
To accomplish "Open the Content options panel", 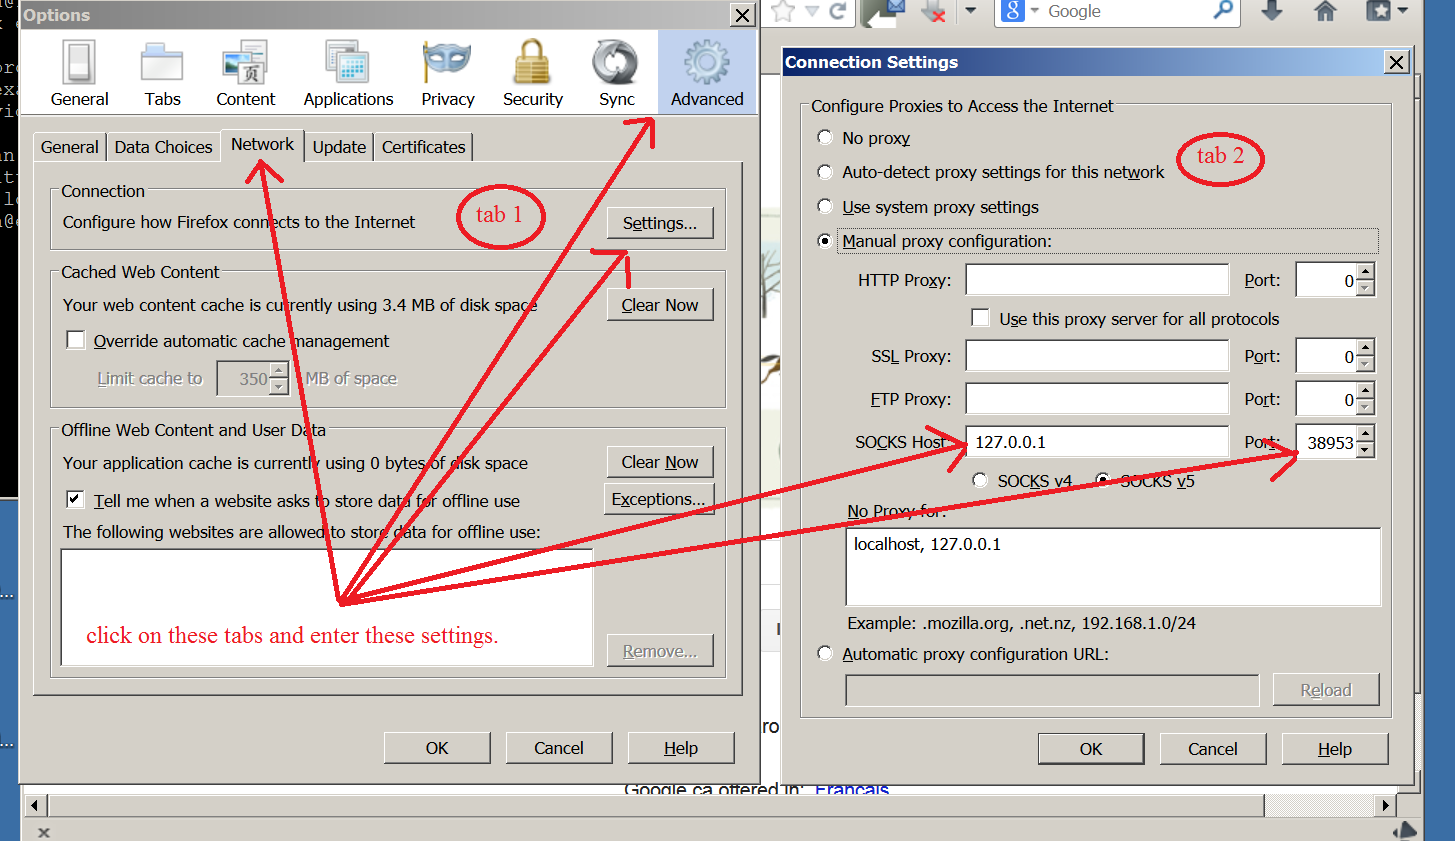I will (246, 70).
